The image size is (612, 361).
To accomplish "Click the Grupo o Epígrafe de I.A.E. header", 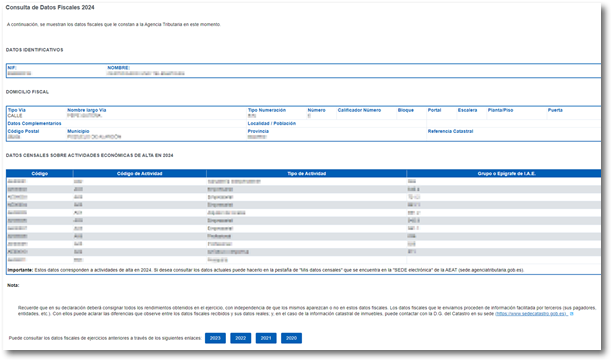I will coord(506,173).
